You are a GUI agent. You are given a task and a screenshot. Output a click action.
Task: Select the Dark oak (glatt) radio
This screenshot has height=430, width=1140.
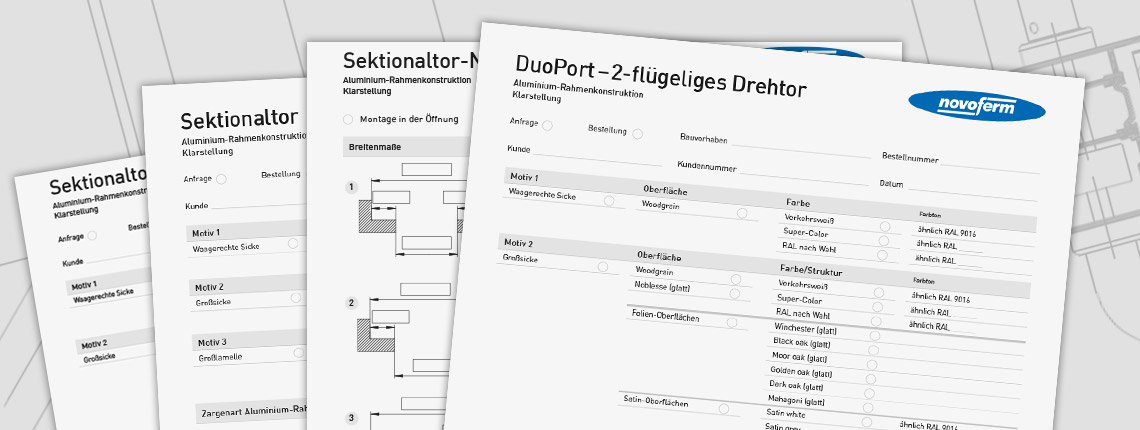coord(868,393)
